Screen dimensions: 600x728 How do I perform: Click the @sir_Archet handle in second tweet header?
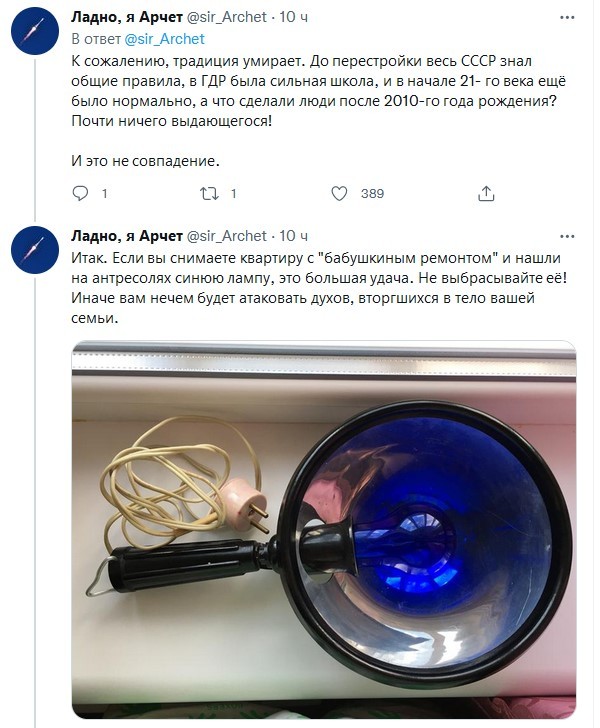pos(227,236)
